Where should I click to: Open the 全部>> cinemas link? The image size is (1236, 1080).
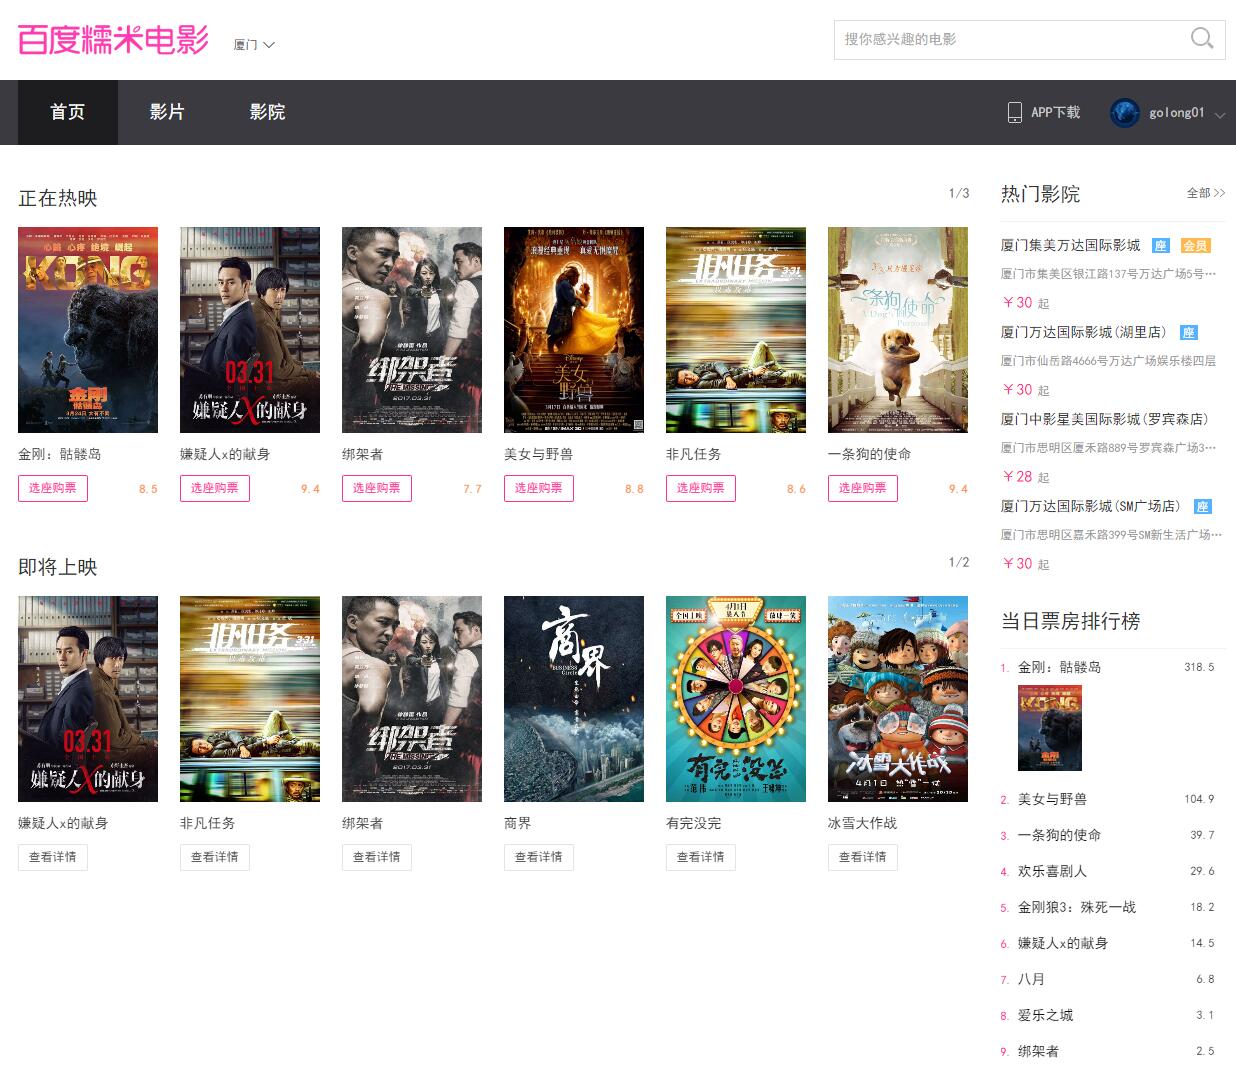pyautogui.click(x=1206, y=193)
